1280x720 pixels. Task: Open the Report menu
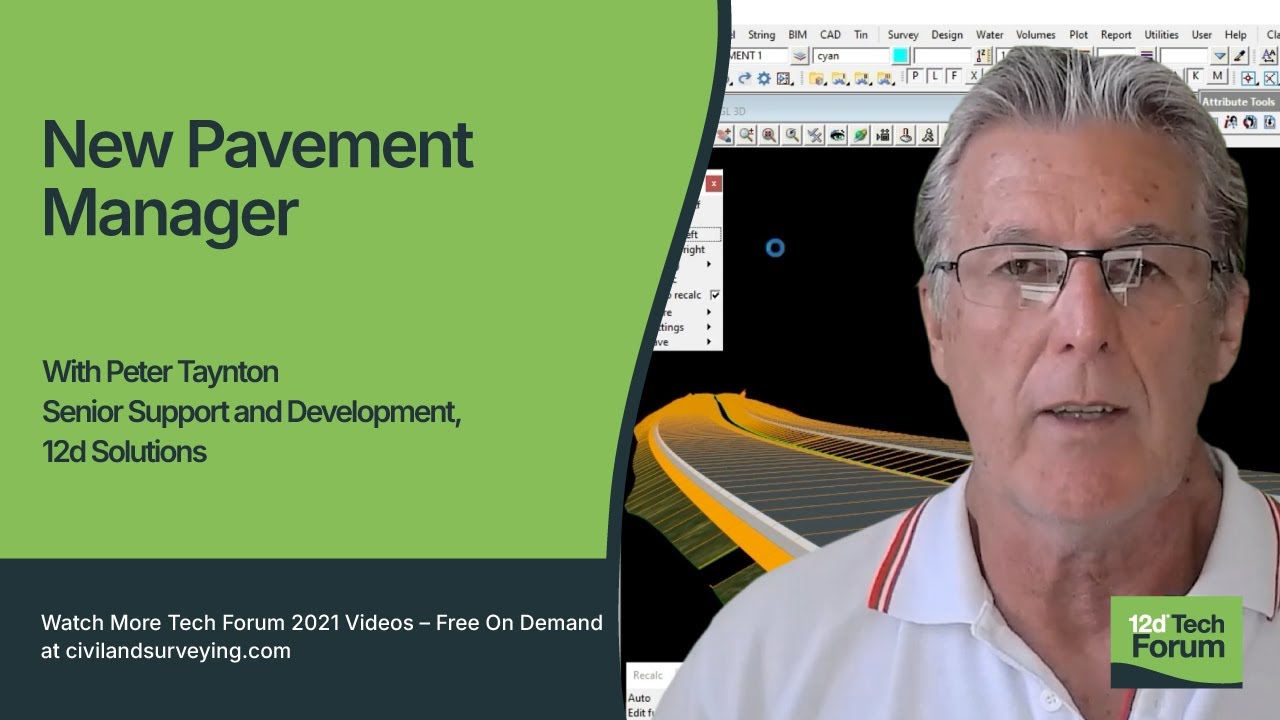1116,34
